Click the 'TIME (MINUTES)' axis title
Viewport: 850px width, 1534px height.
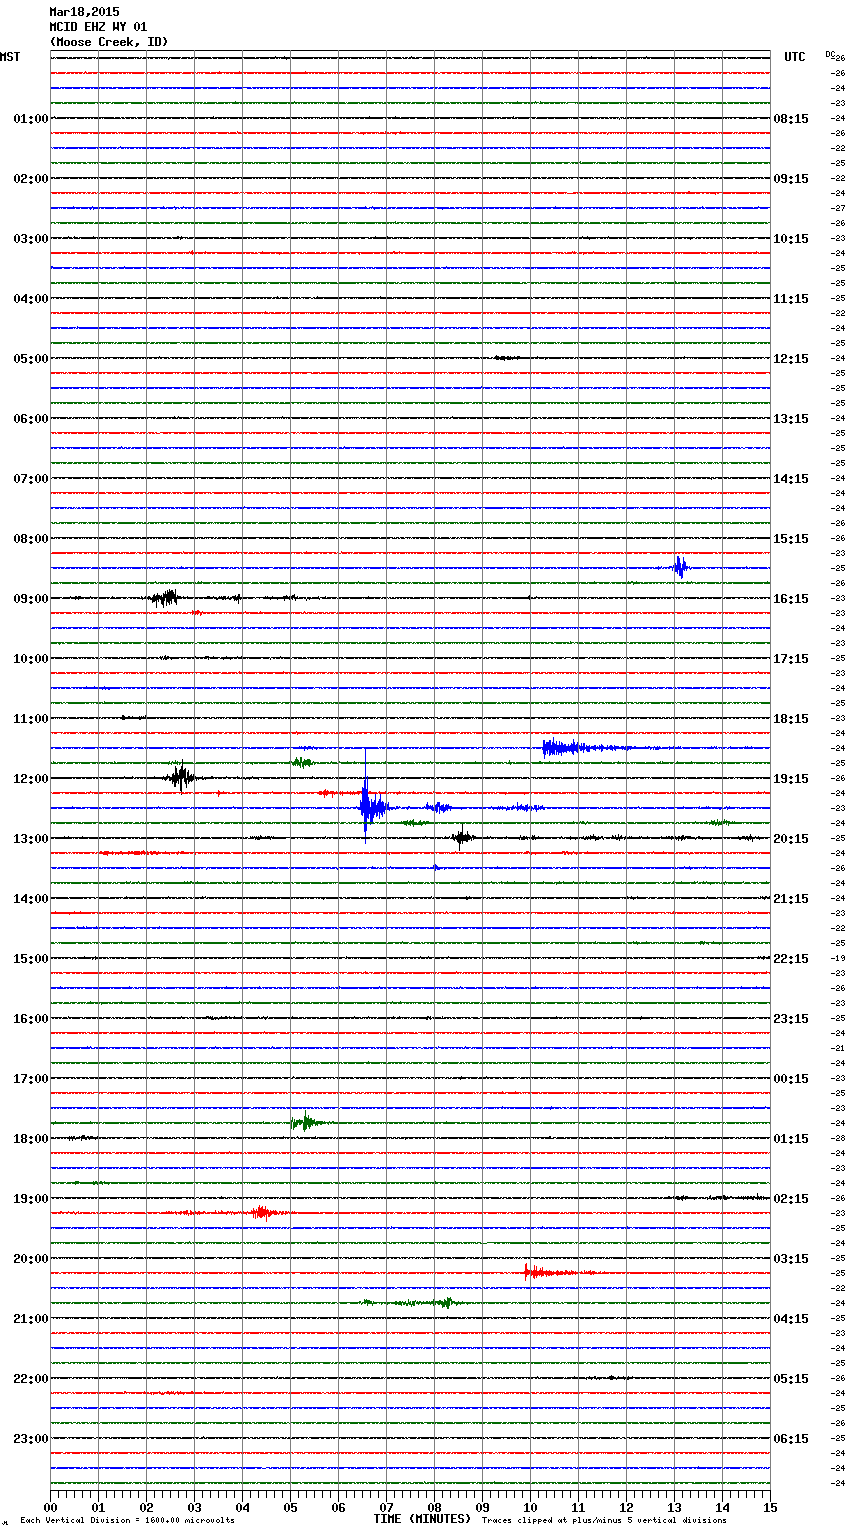pyautogui.click(x=421, y=1519)
